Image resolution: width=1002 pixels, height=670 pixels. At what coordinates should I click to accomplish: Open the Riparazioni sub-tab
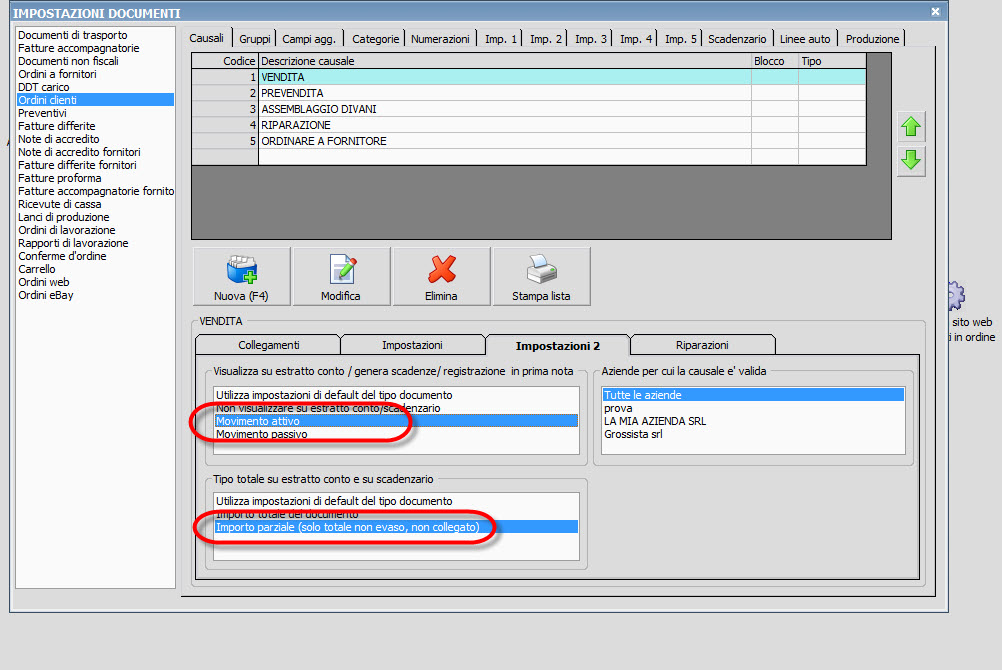pyautogui.click(x=702, y=345)
